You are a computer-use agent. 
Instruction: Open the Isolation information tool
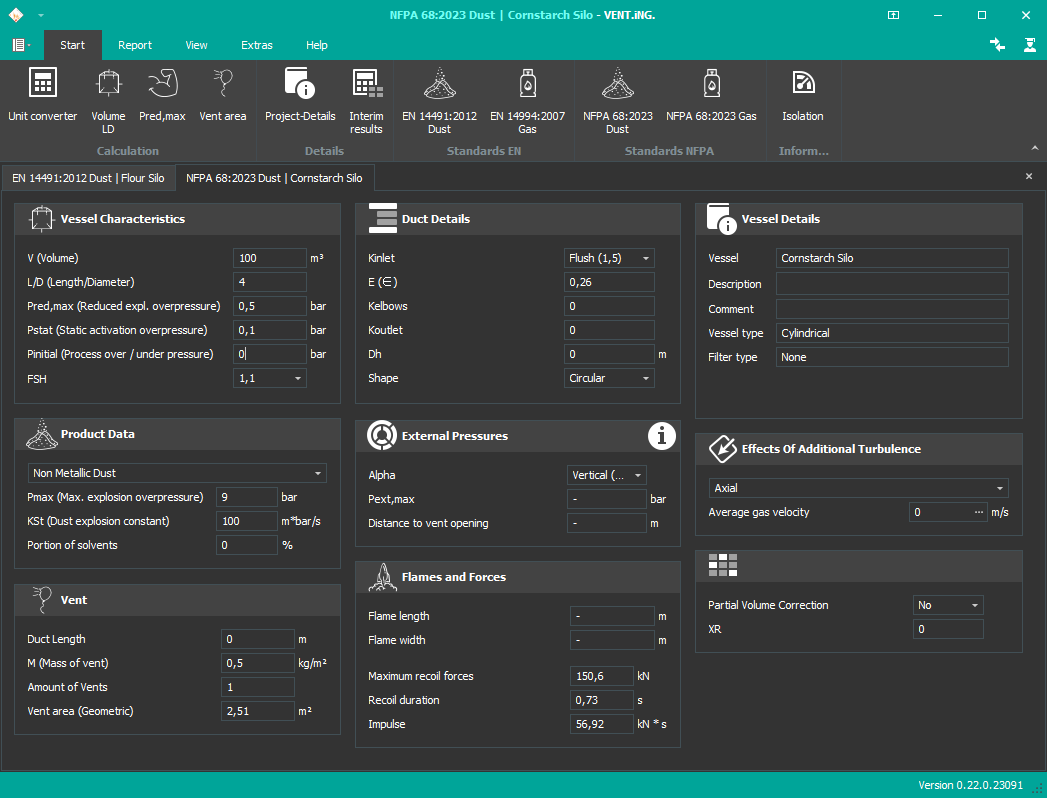[x=802, y=97]
